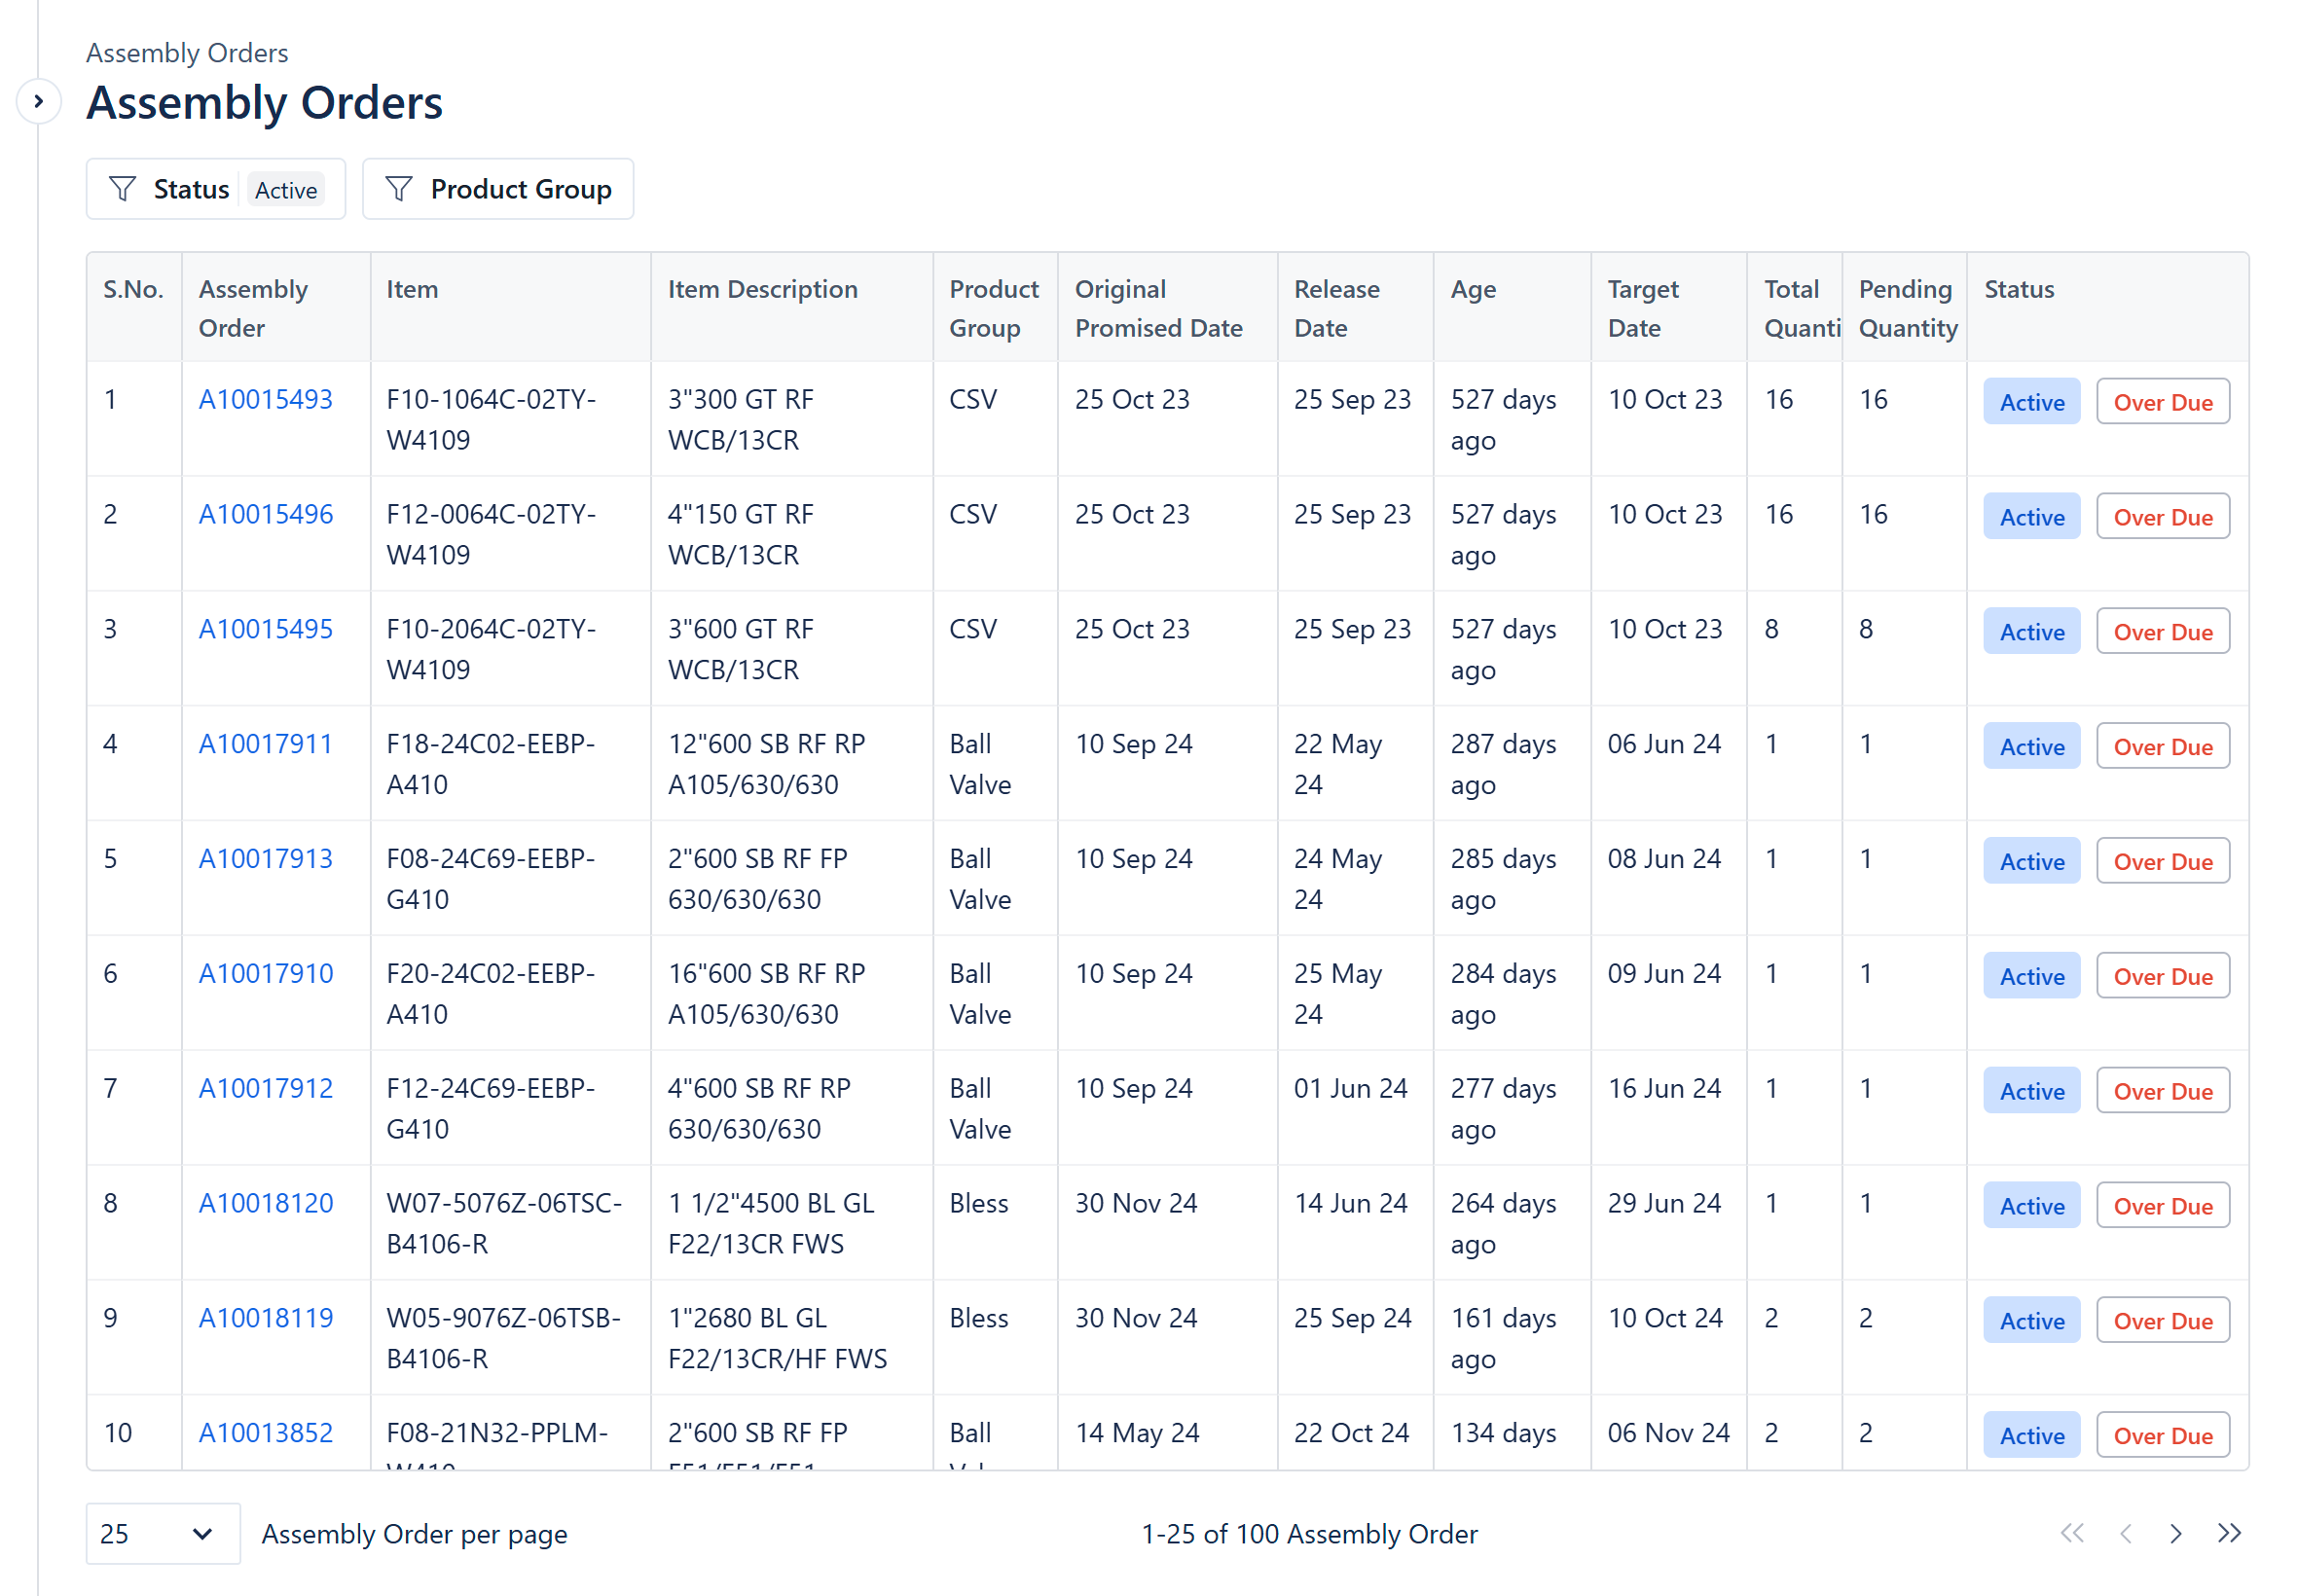Screen dimensions: 2297x1596
Task: Open the Product Group filter
Action: point(498,189)
